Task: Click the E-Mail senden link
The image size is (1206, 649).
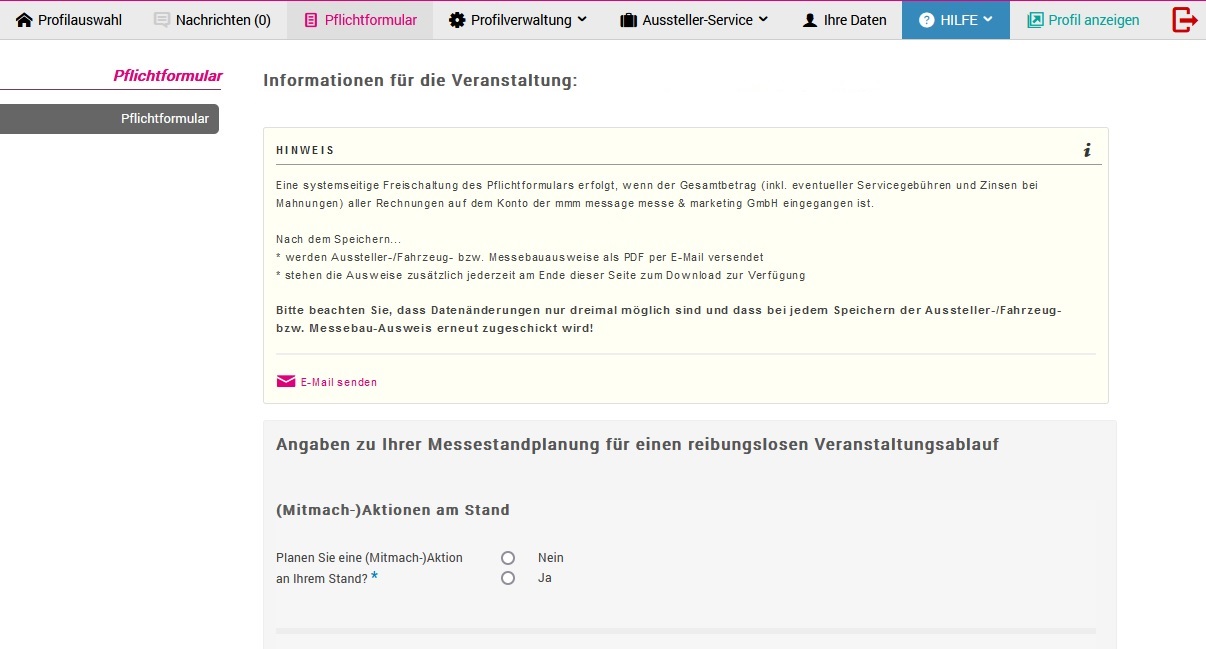Action: [338, 381]
